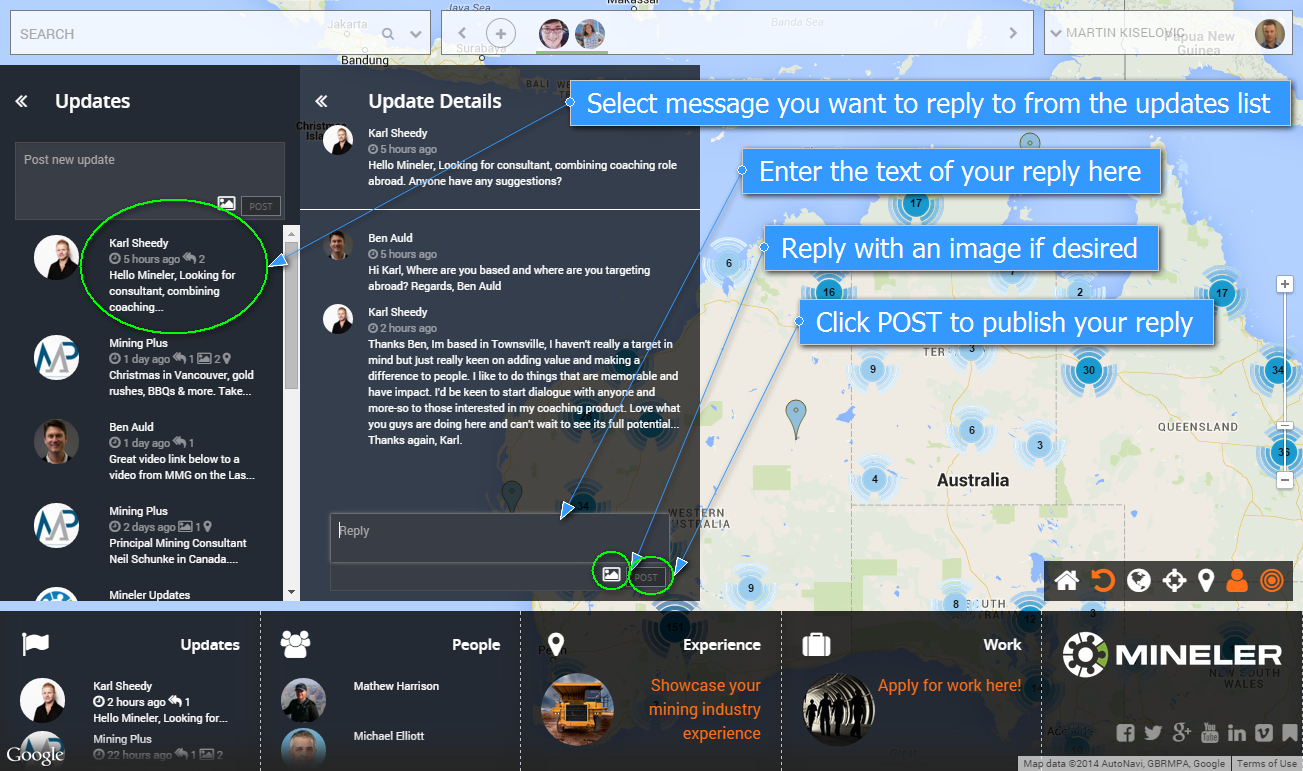Click the home icon in map toolbar
The height and width of the screenshot is (771, 1303).
[x=1067, y=581]
